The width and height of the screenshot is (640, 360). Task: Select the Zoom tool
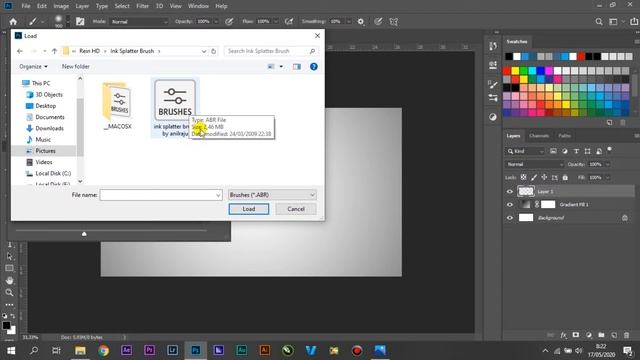(x=9, y=293)
